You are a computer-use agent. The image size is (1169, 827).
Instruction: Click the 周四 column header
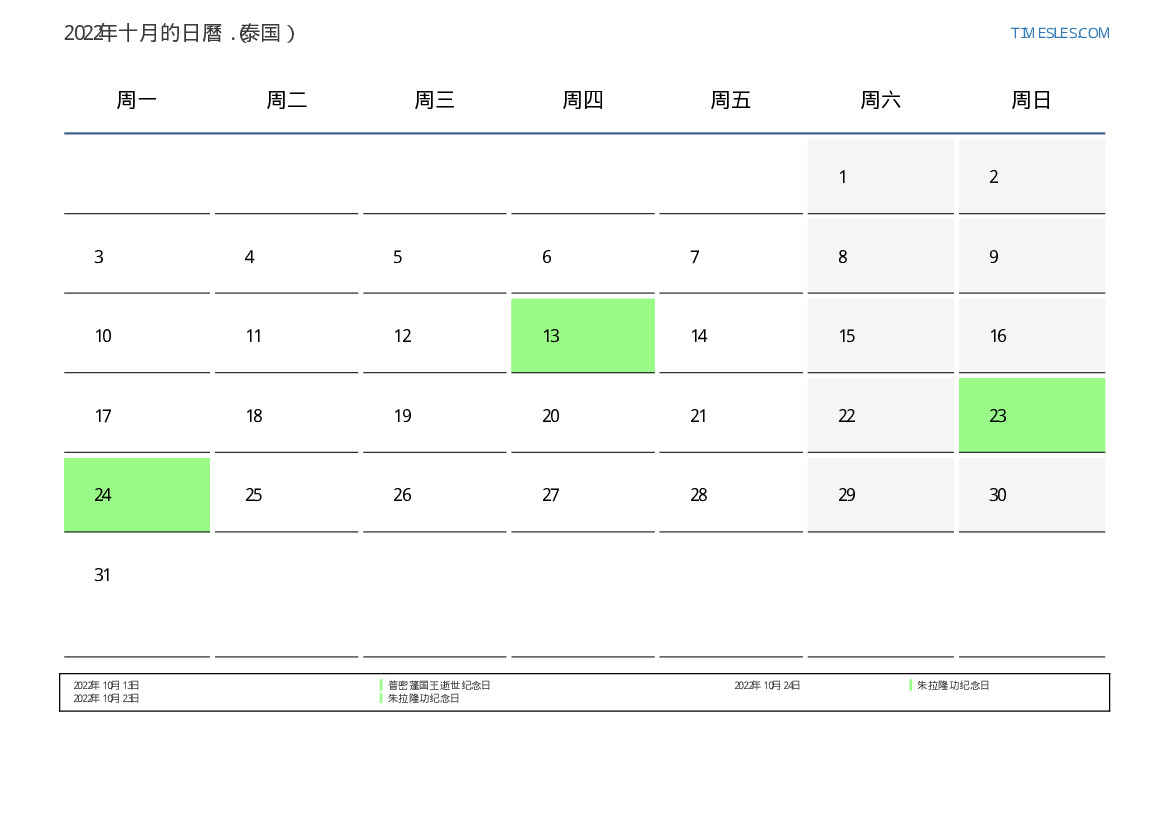(x=582, y=100)
